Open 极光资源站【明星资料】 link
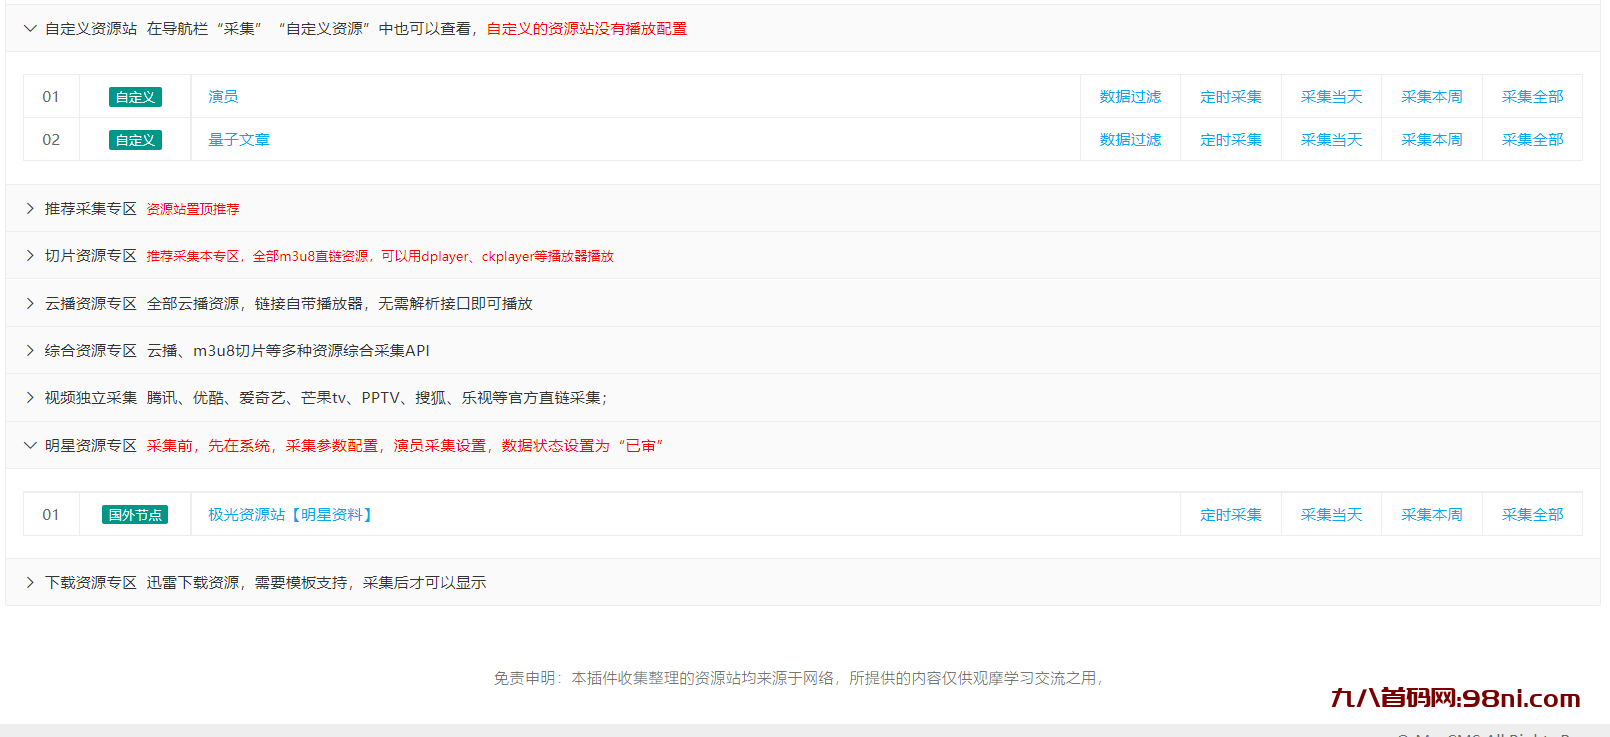The width and height of the screenshot is (1610, 737). (290, 515)
